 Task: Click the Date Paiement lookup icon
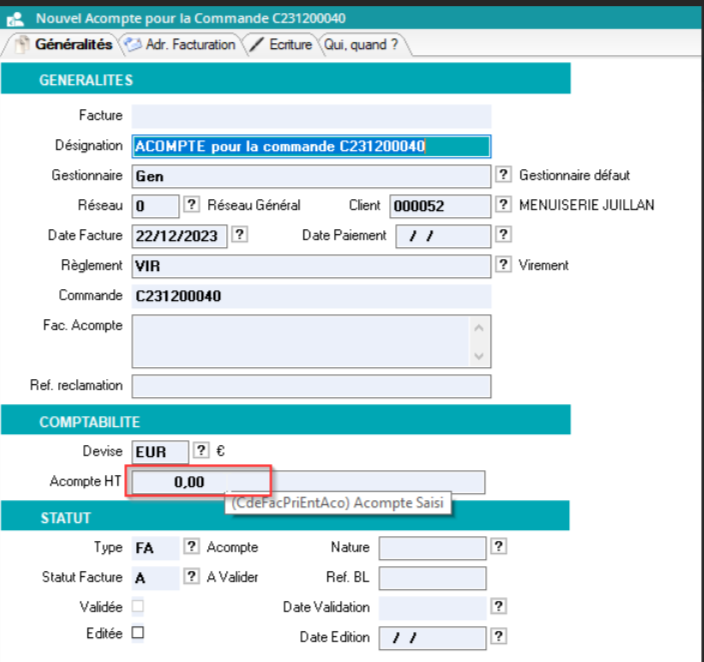pos(503,235)
